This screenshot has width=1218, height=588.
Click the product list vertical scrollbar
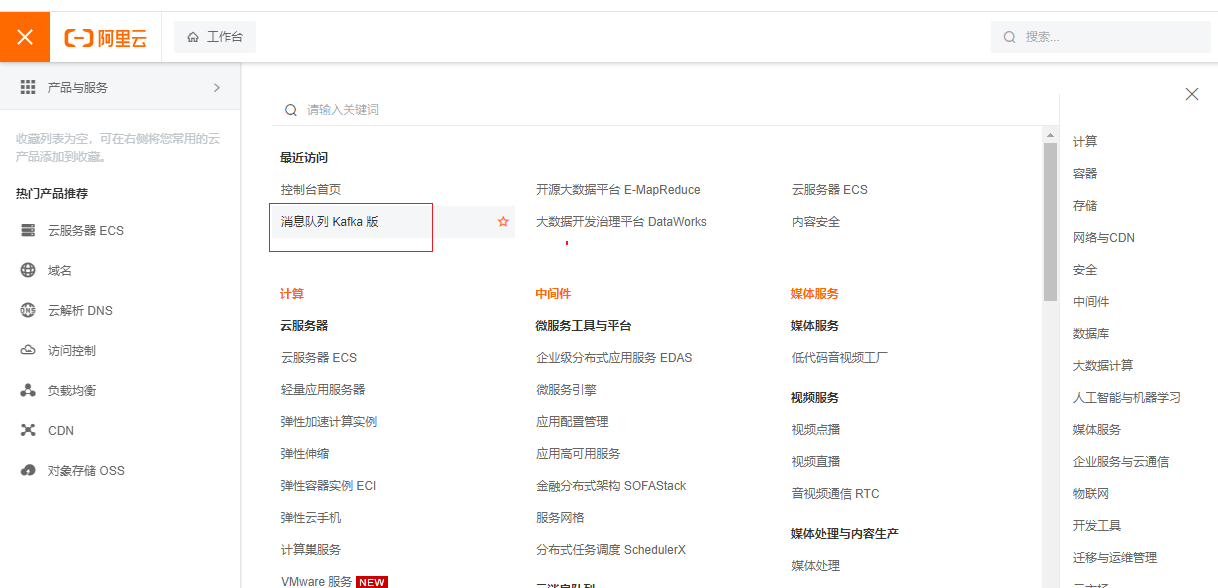pyautogui.click(x=1050, y=220)
